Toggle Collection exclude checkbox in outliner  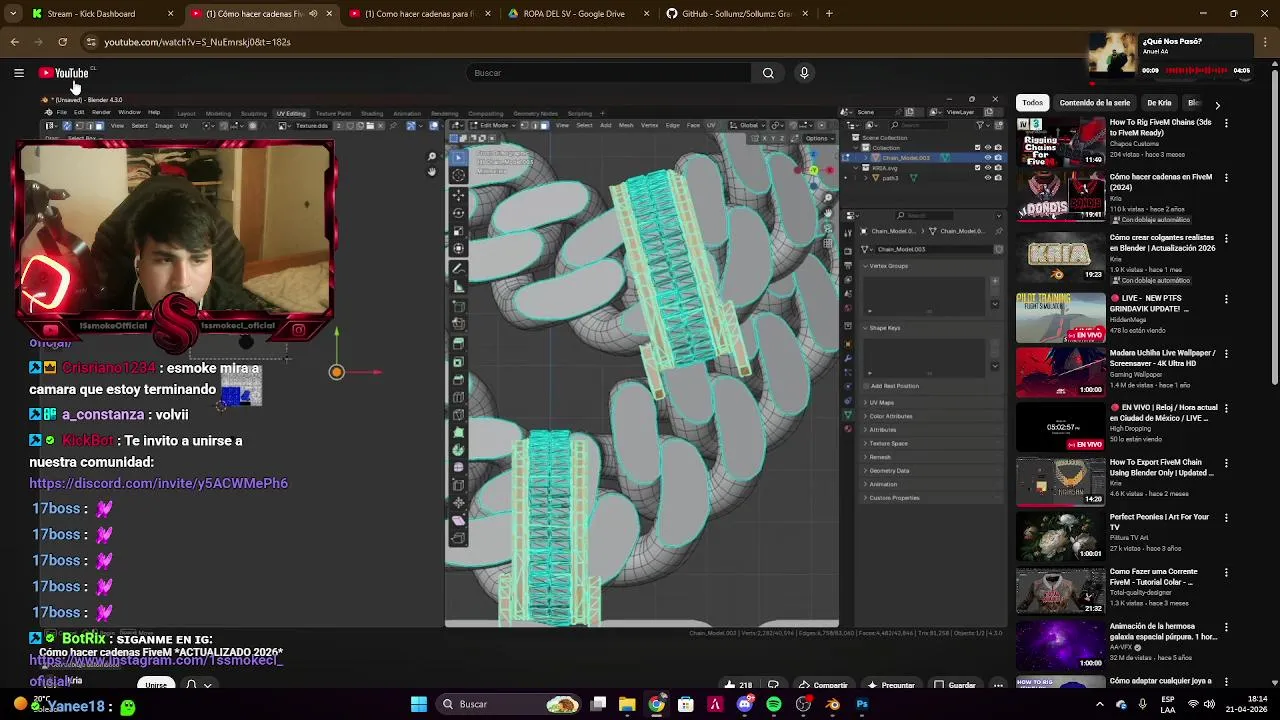pos(978,148)
